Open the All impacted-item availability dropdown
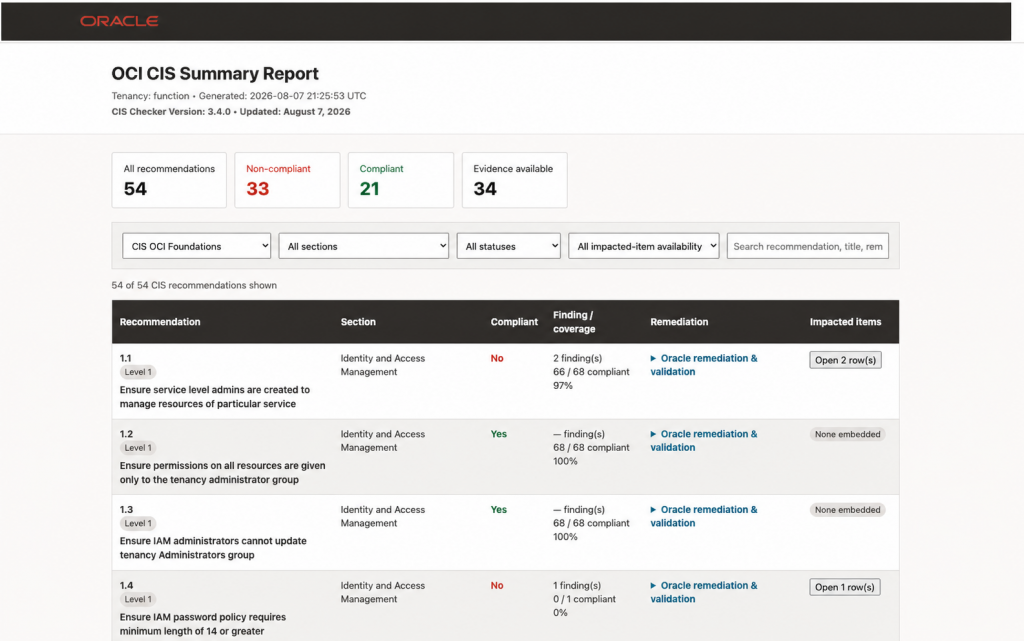This screenshot has width=1024, height=641. pos(644,246)
